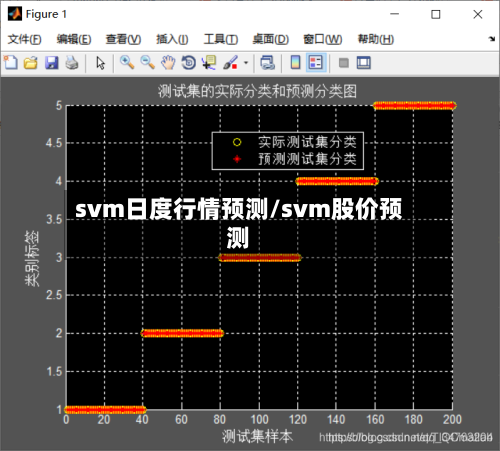
Task: Click the y-axis tick label 2.5
Action: click(54, 295)
